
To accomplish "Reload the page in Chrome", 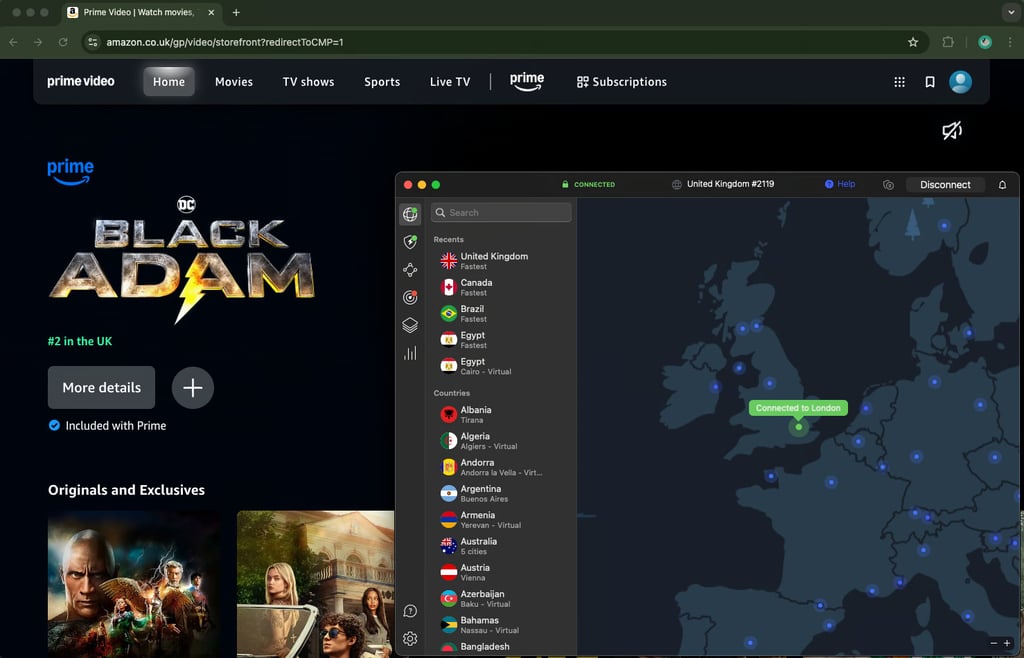I will point(63,42).
